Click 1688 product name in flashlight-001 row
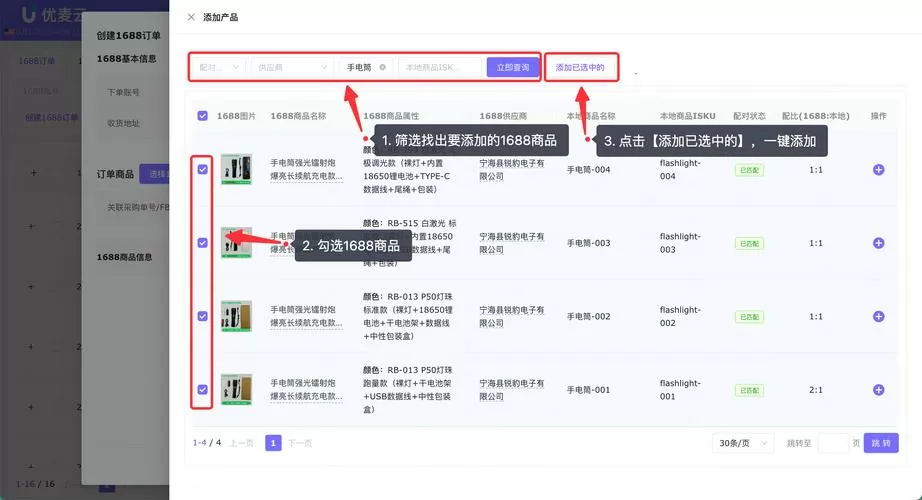 [306, 389]
